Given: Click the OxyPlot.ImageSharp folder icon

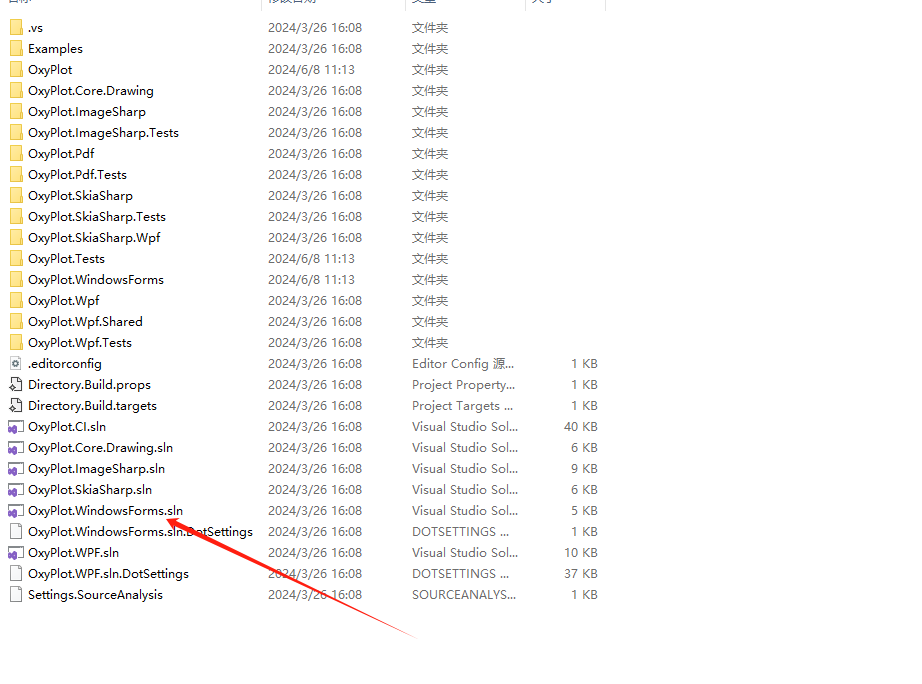Looking at the screenshot, I should [16, 112].
